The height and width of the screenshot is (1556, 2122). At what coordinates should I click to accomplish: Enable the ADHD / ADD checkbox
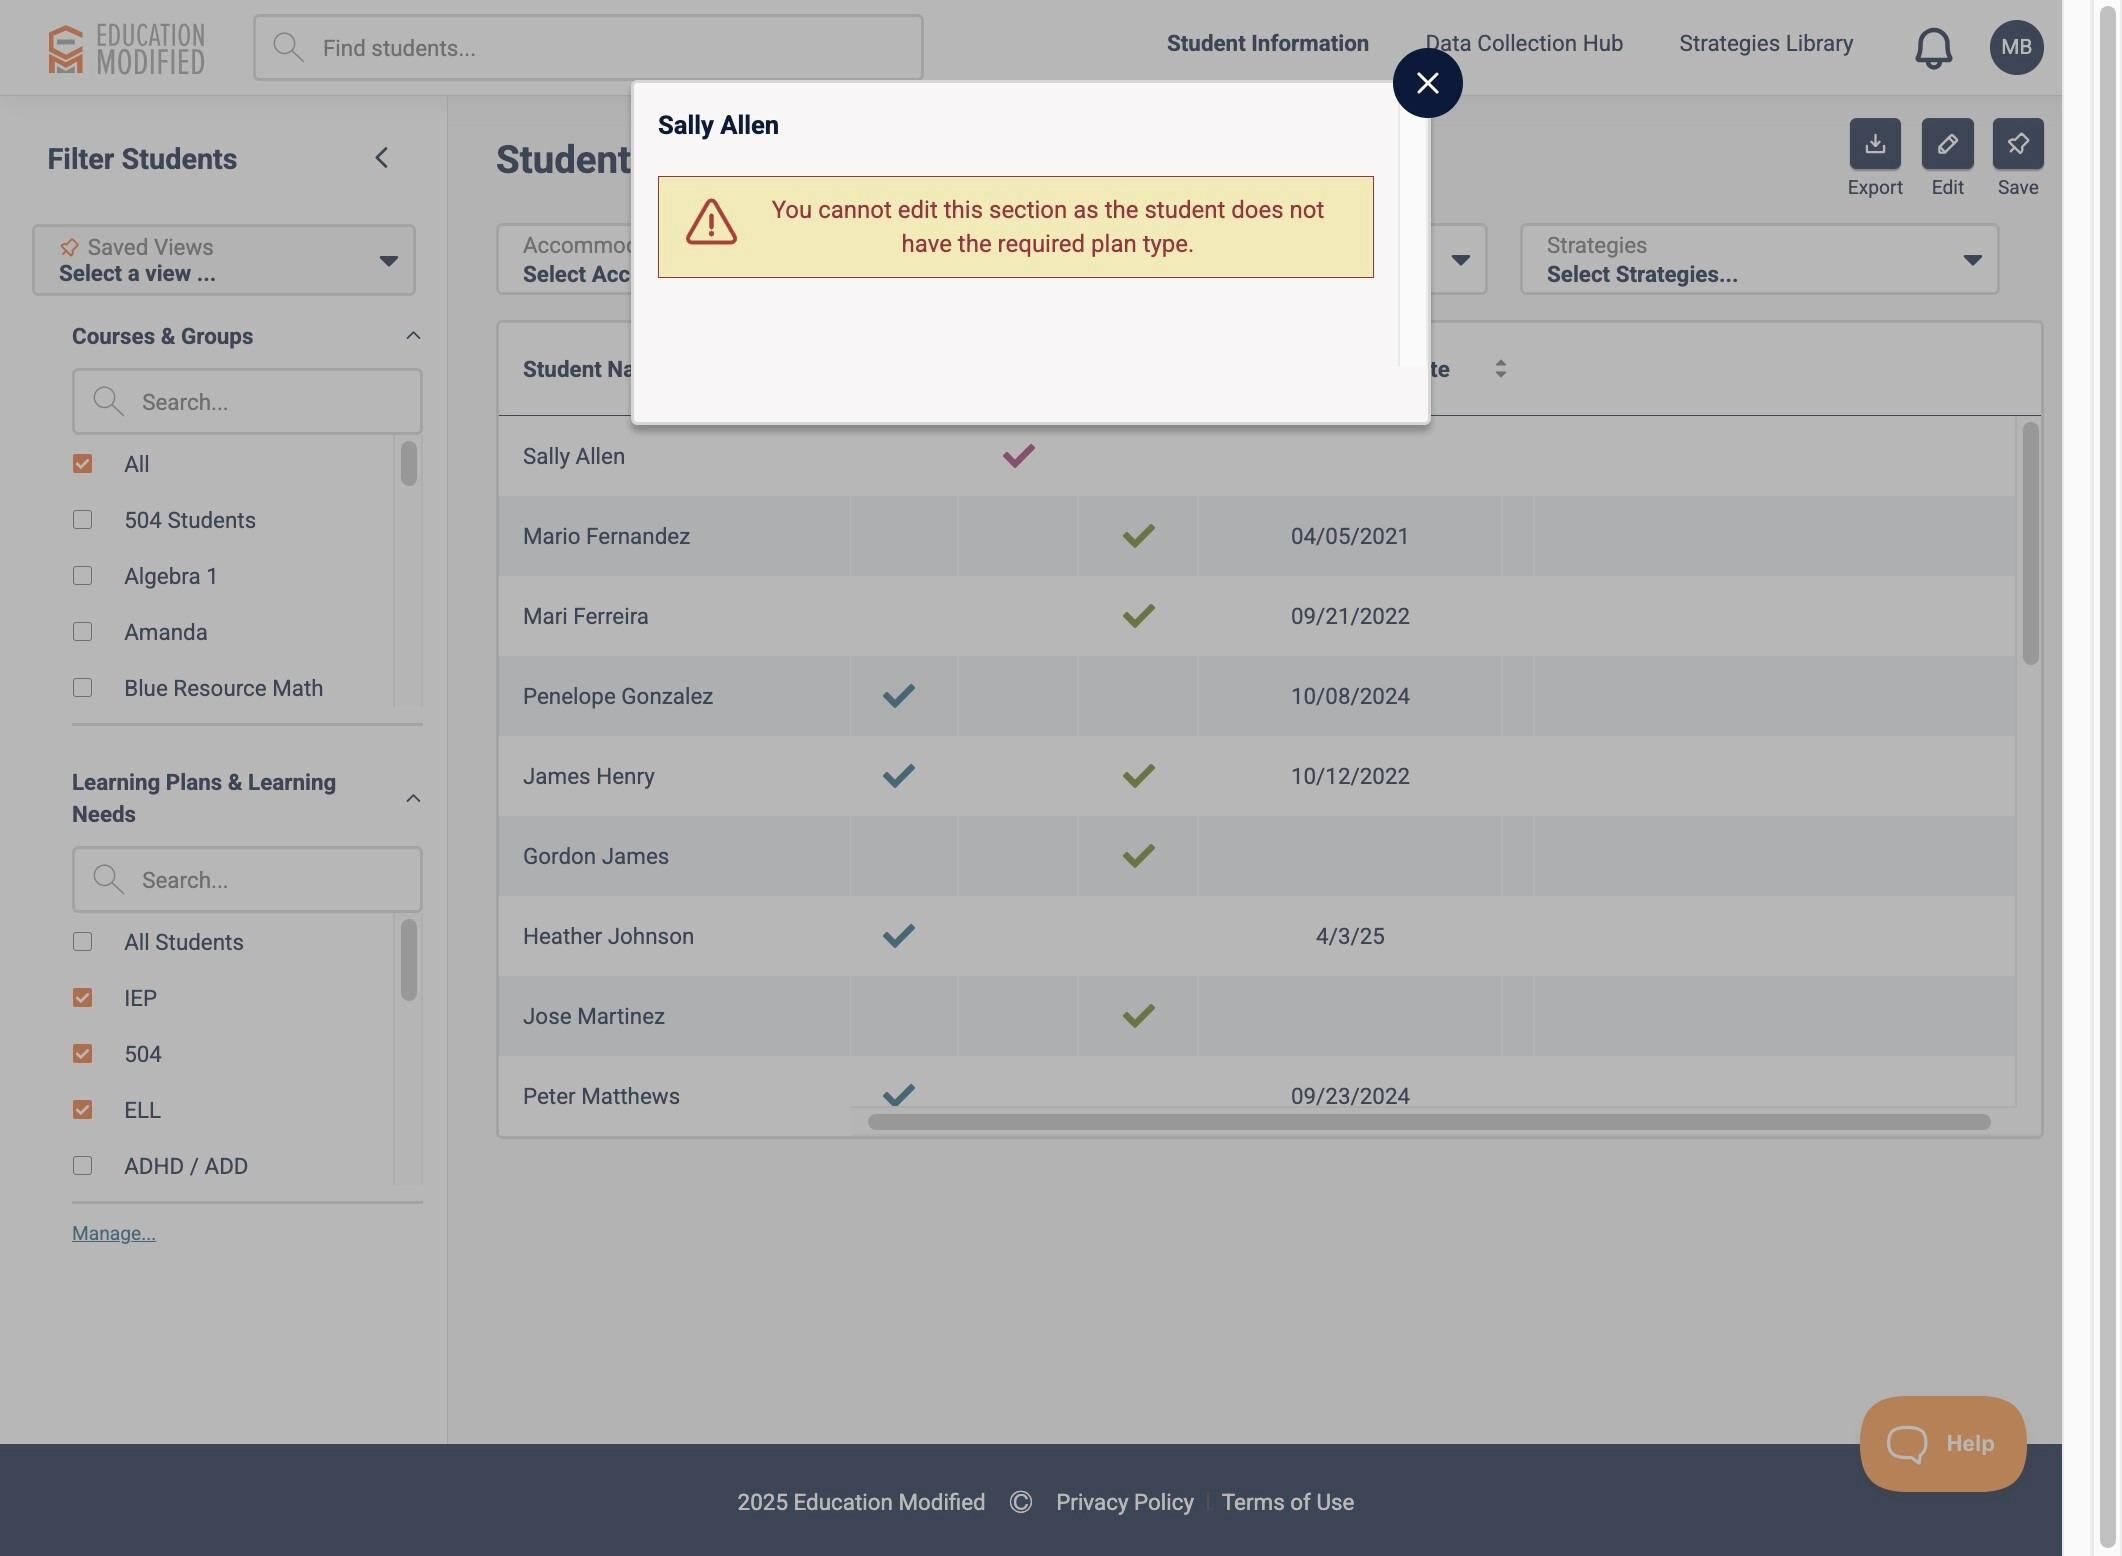click(x=83, y=1166)
